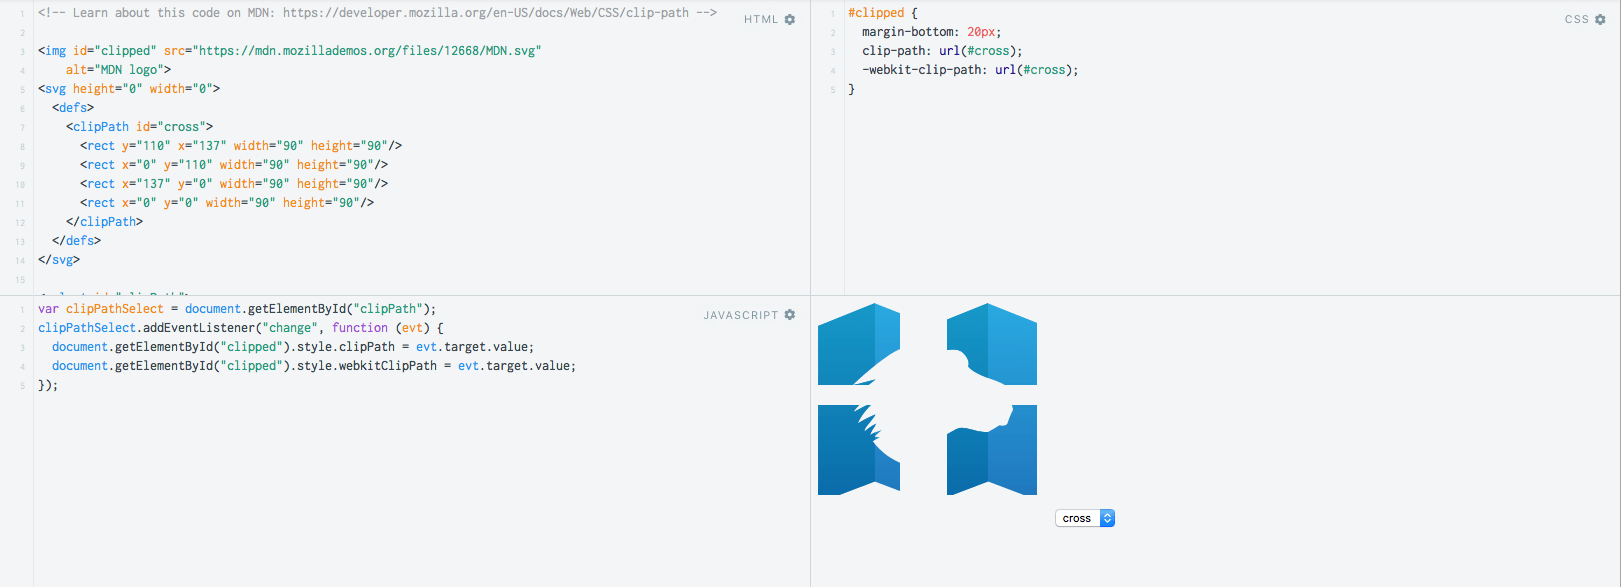This screenshot has width=1621, height=587.
Task: Click the MDN.svg src attribute value
Action: [x=367, y=51]
